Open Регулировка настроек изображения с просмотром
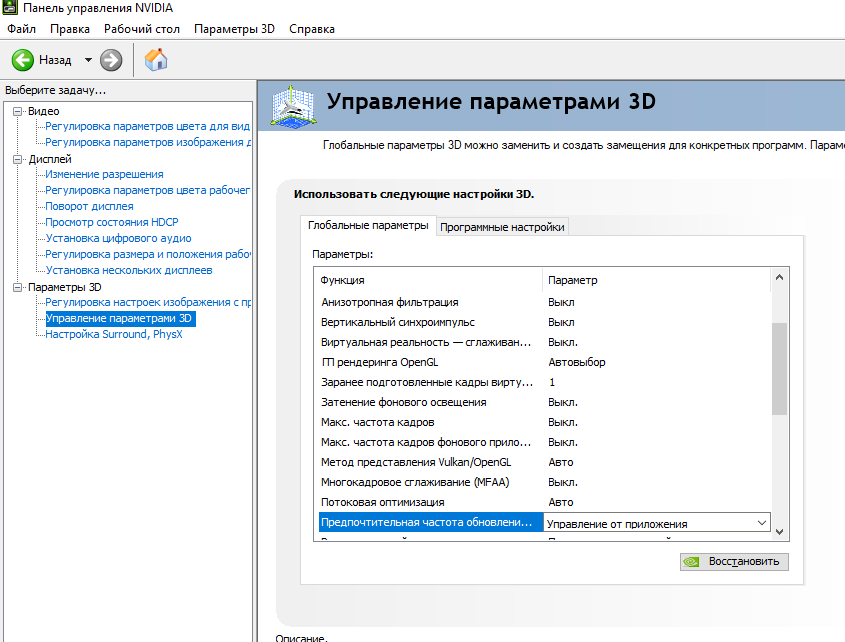This screenshot has height=642, width=845. click(148, 302)
